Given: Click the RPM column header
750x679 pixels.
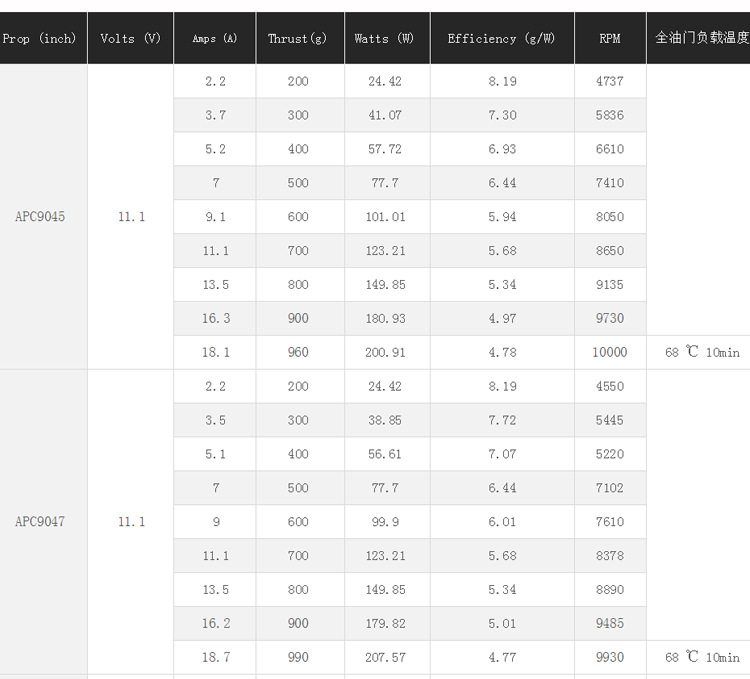Looking at the screenshot, I should pyautogui.click(x=610, y=39).
